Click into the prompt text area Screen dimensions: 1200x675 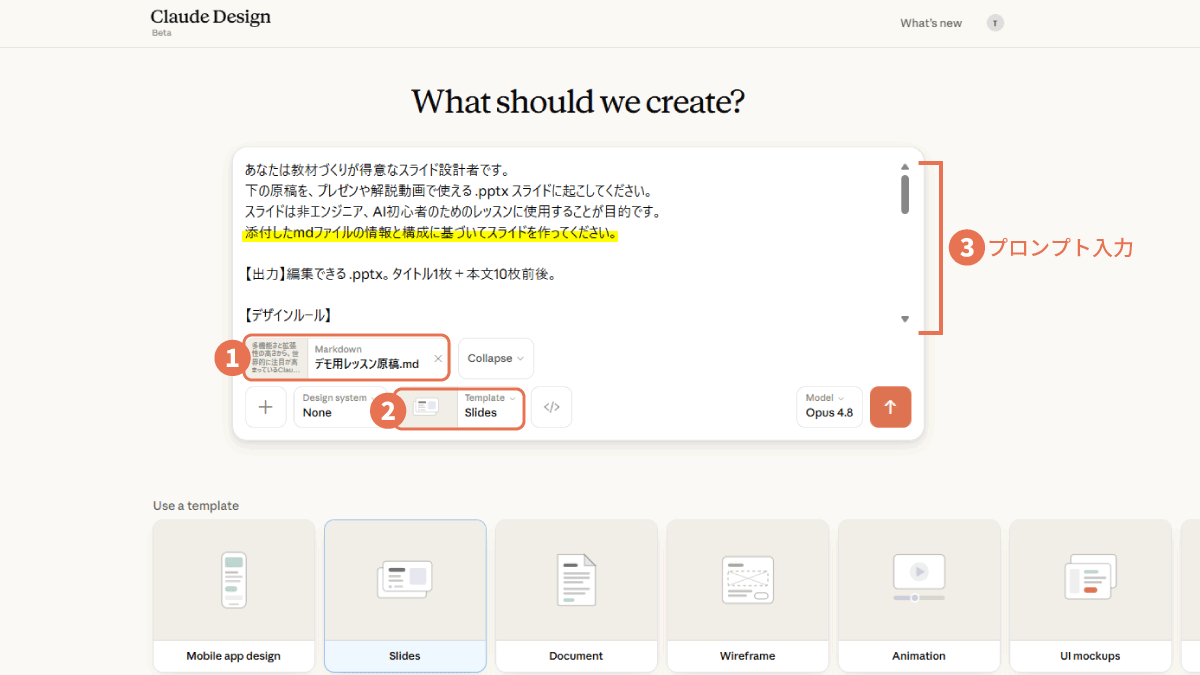click(570, 243)
